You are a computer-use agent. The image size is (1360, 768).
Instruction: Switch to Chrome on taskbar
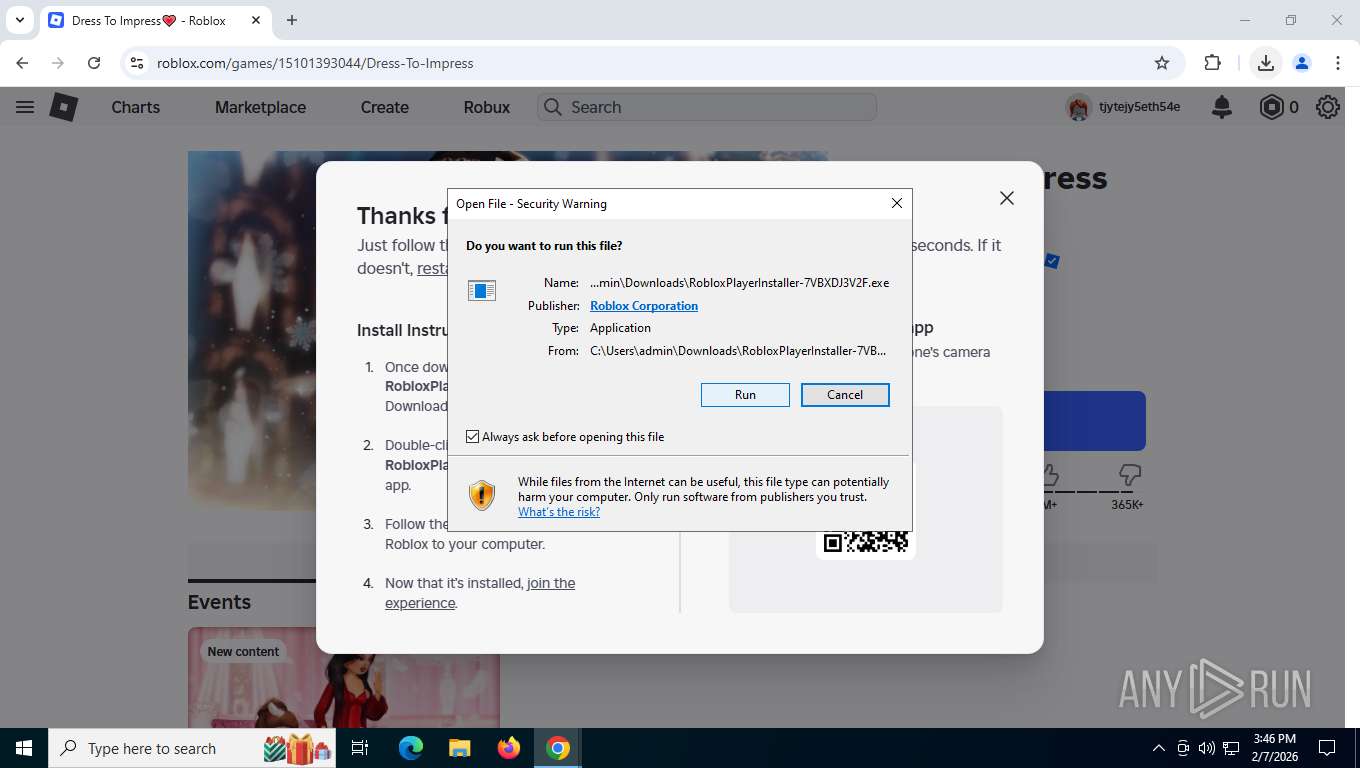click(558, 748)
